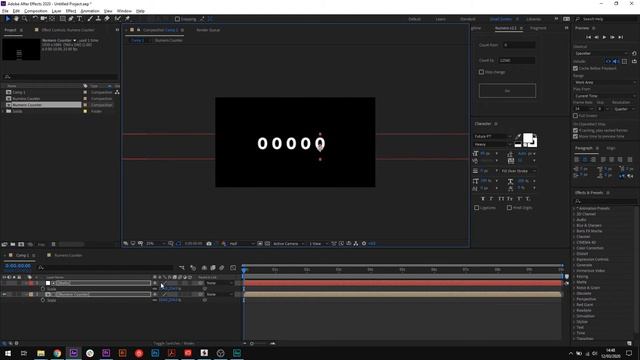Image resolution: width=640 pixels, height=360 pixels.
Task: Toggle All Caps in Character panel
Action: pyautogui.click(x=501, y=199)
